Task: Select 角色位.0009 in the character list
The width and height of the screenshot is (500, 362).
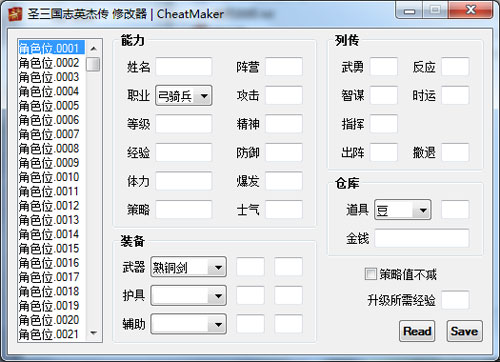Action: pos(52,163)
